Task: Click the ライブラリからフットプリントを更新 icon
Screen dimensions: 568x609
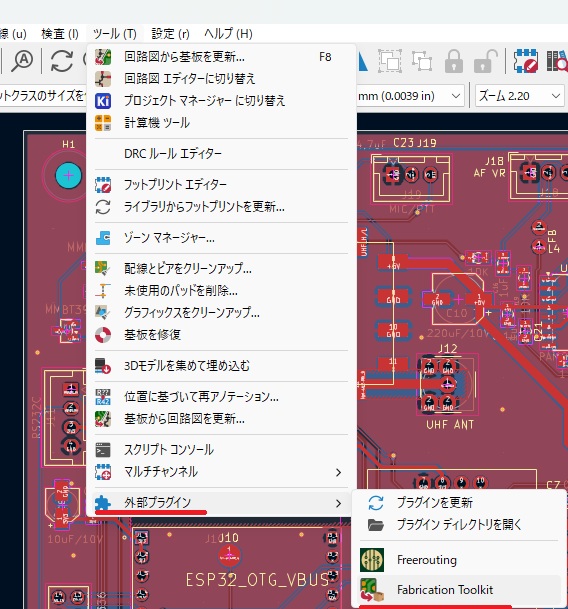Action: 103,207
